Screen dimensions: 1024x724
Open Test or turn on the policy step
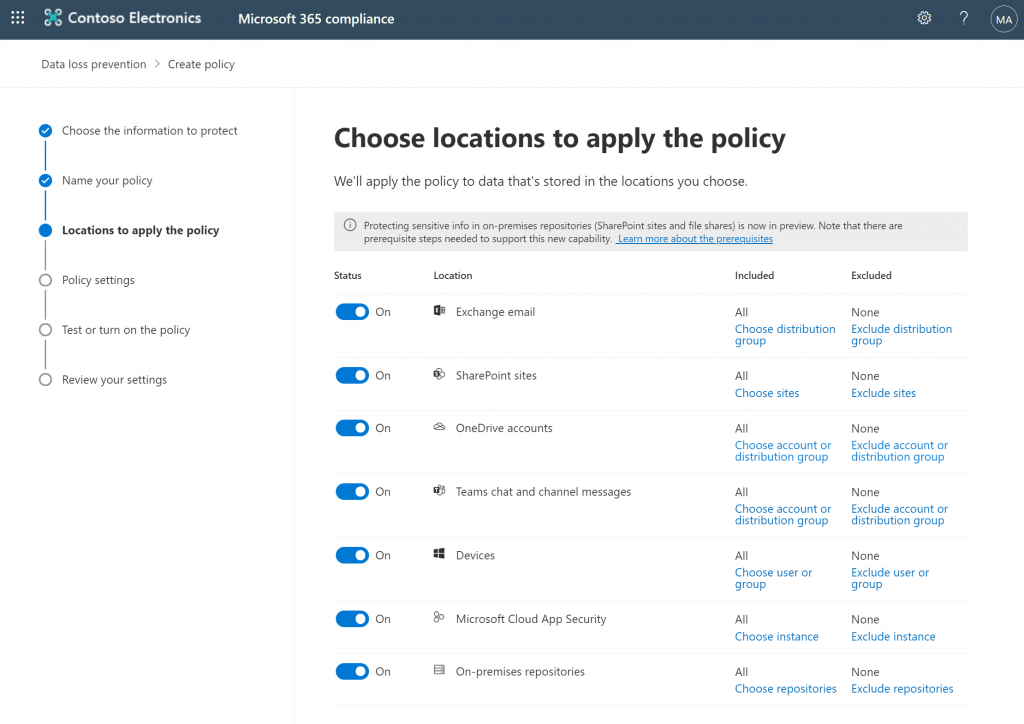pyautogui.click(x=126, y=330)
